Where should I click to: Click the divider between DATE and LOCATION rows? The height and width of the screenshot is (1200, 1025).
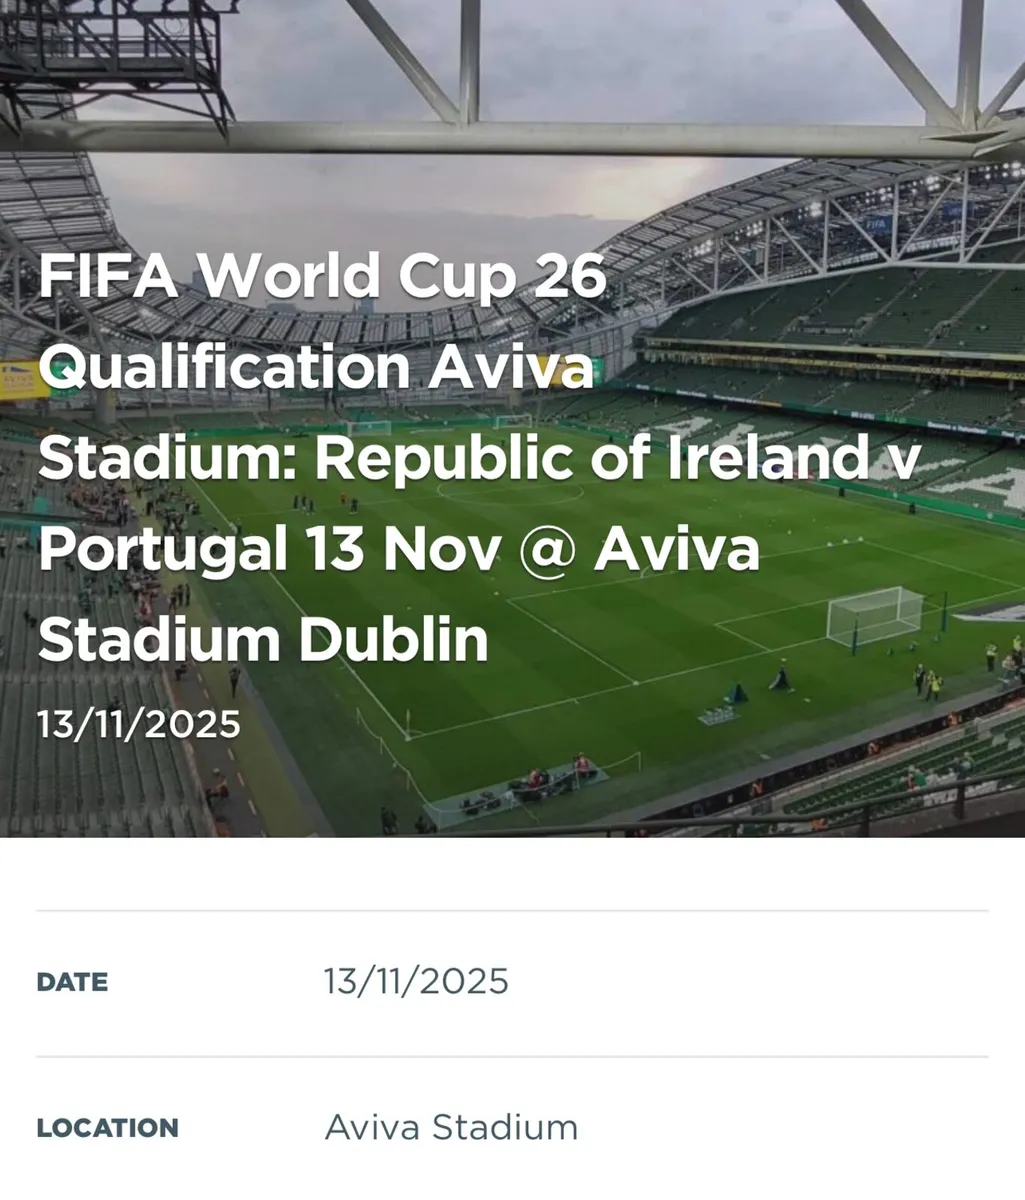(x=512, y=1056)
